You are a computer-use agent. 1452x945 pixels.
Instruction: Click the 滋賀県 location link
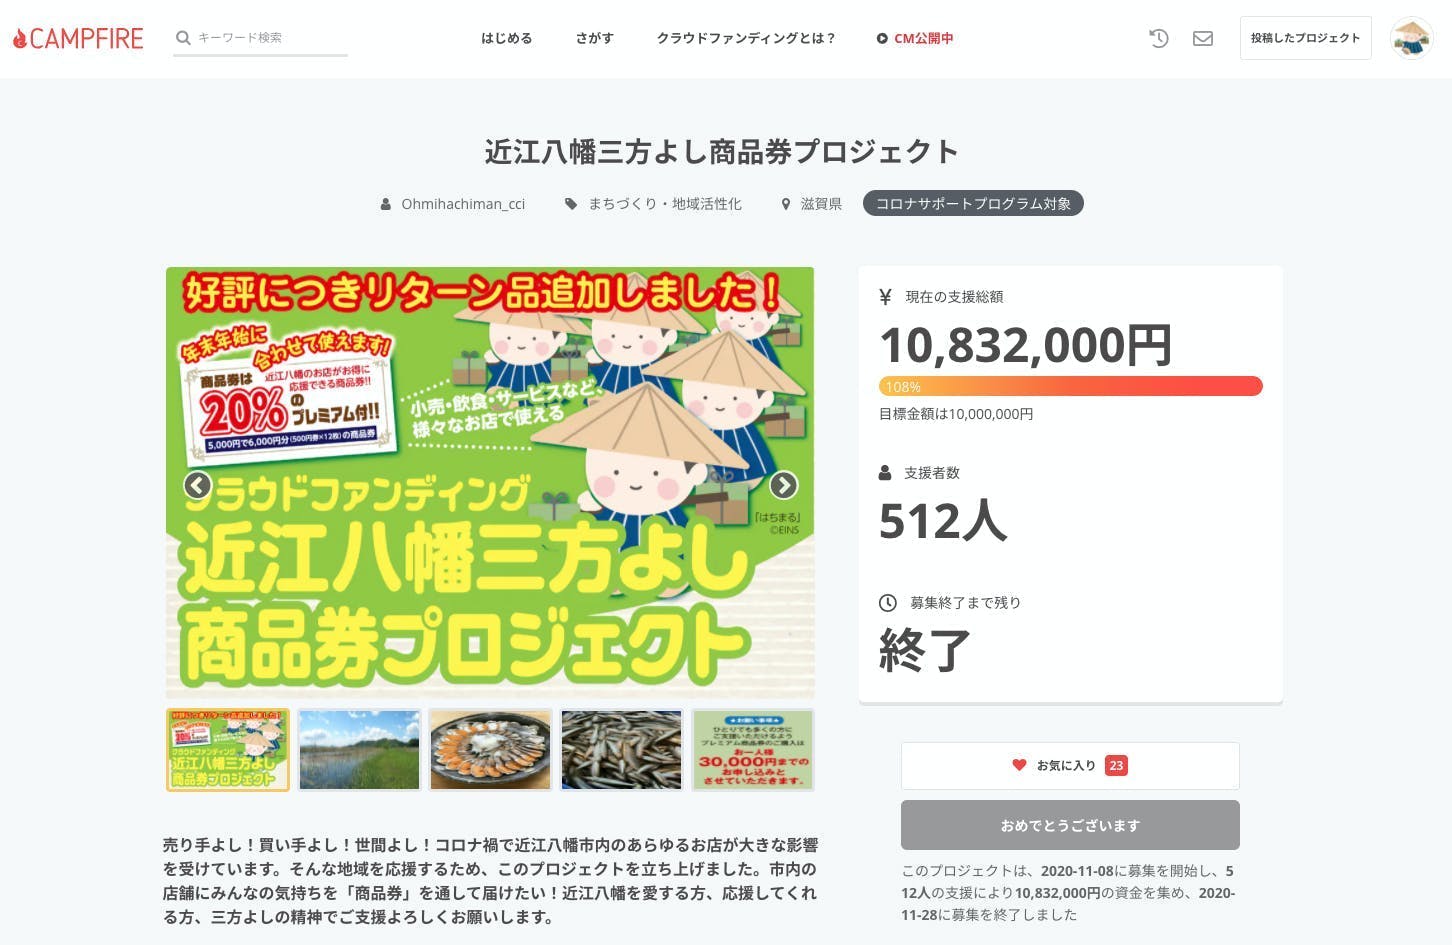(821, 204)
